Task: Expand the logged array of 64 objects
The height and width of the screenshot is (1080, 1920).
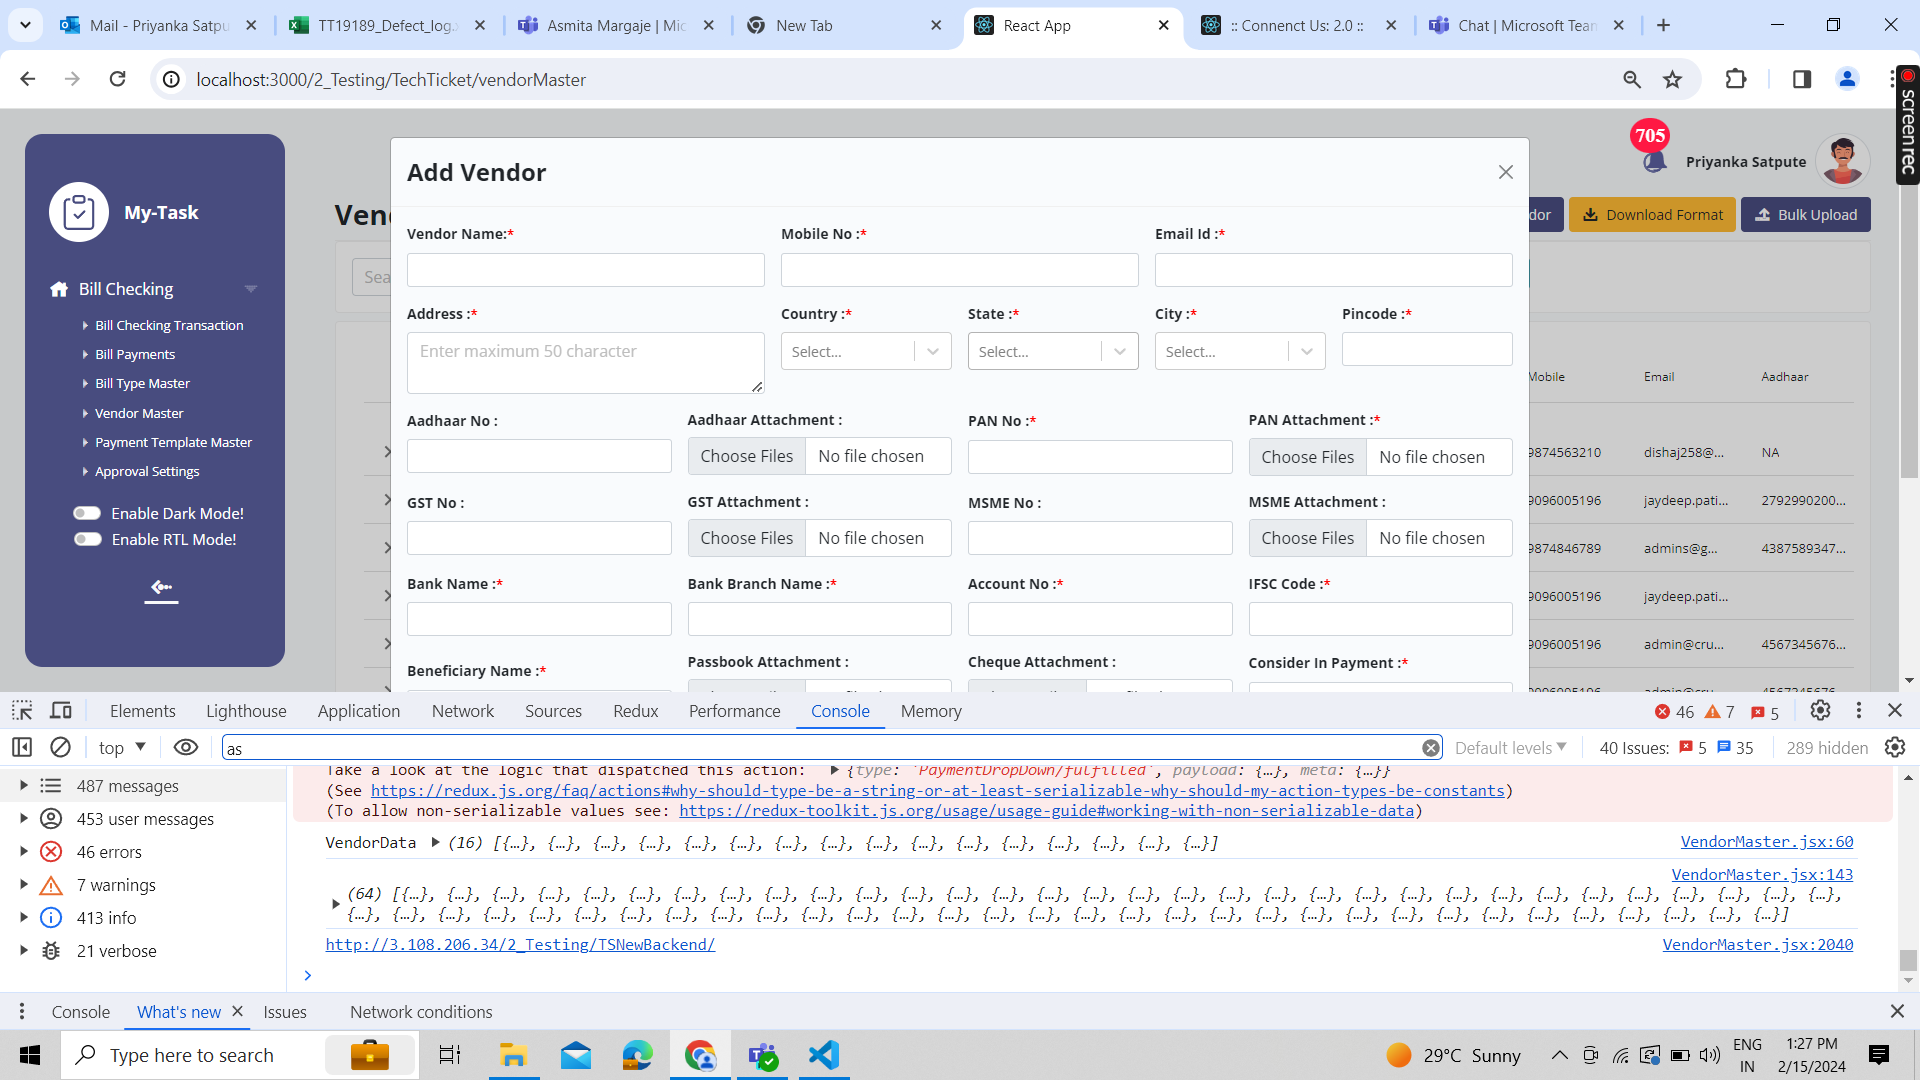Action: click(x=336, y=904)
